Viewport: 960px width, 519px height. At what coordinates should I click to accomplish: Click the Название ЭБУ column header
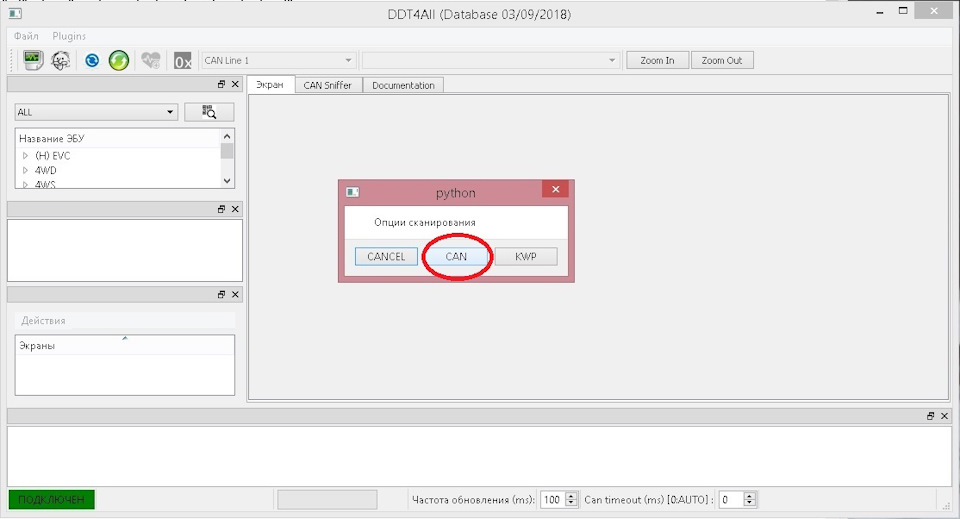118,138
